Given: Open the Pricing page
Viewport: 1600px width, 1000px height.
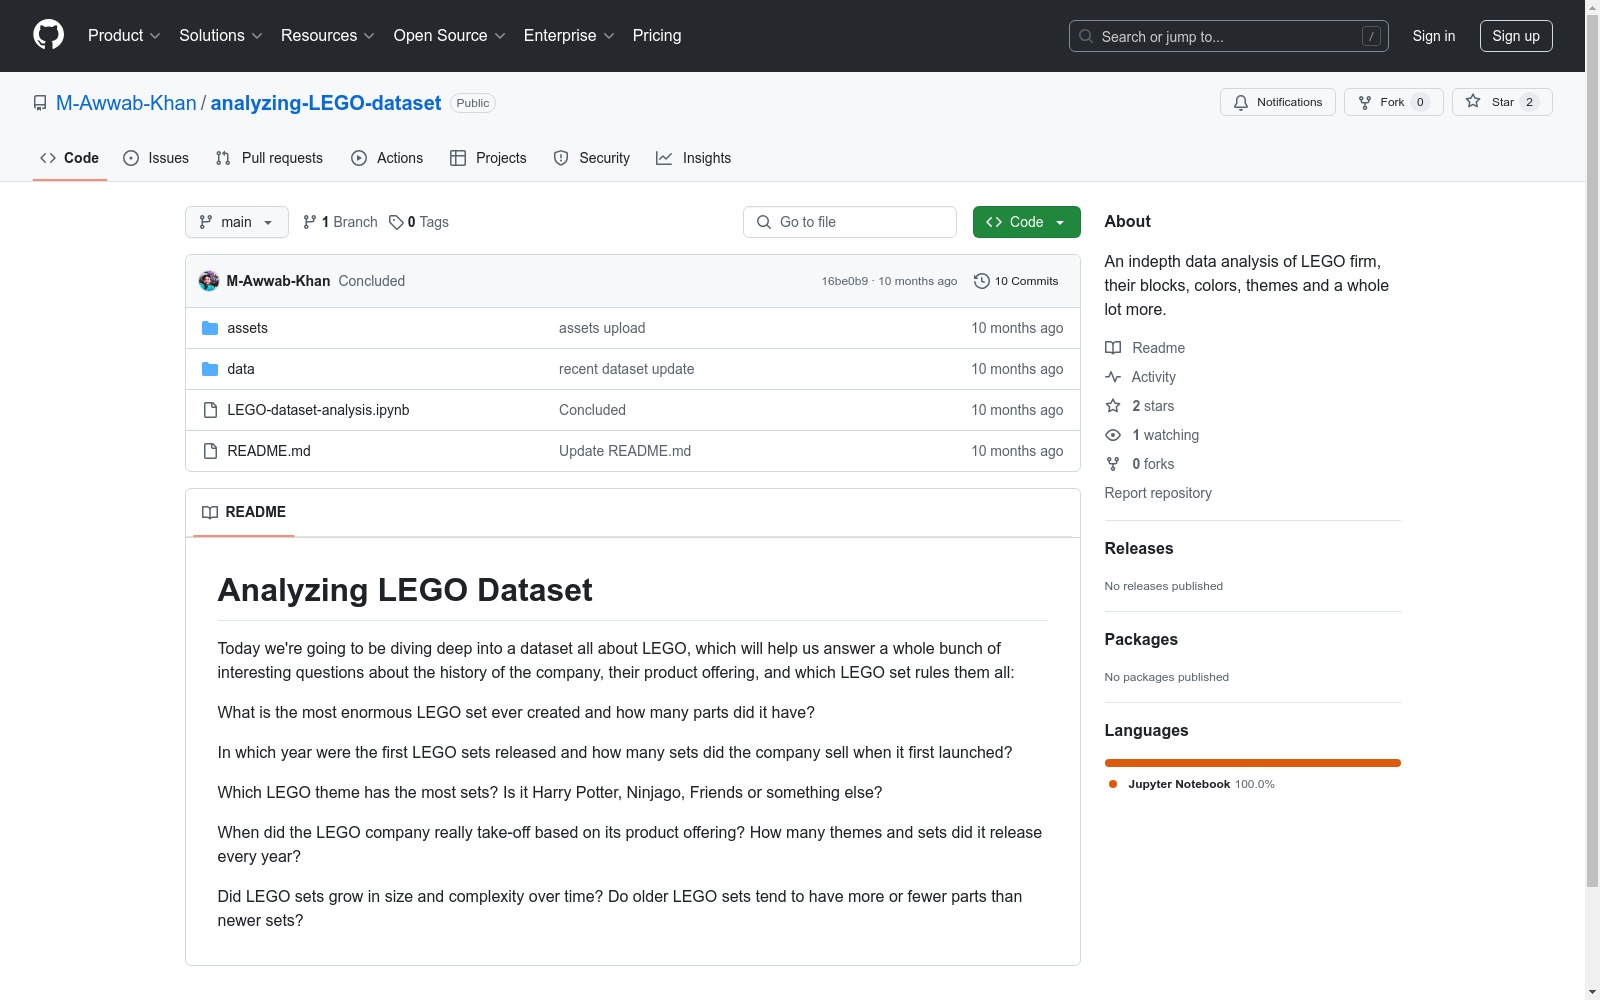Looking at the screenshot, I should pyautogui.click(x=657, y=36).
